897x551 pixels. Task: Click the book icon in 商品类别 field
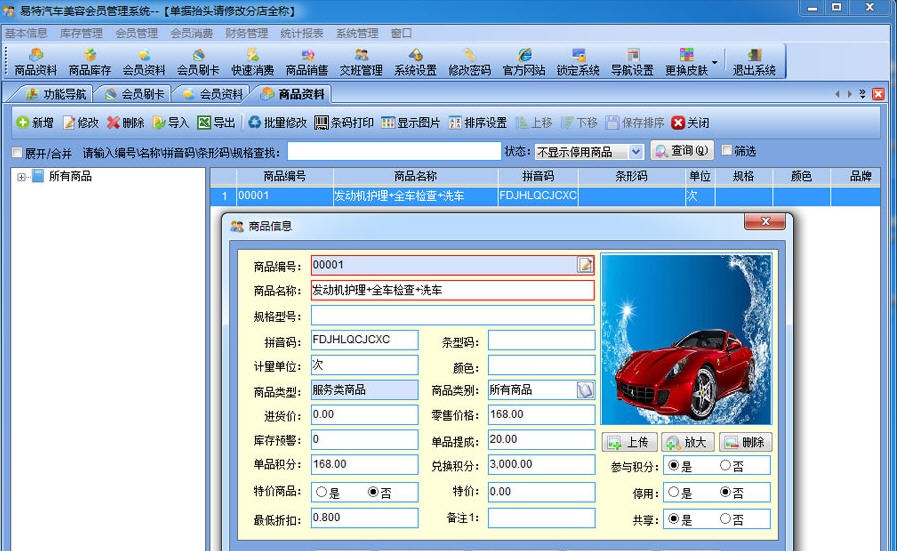585,390
